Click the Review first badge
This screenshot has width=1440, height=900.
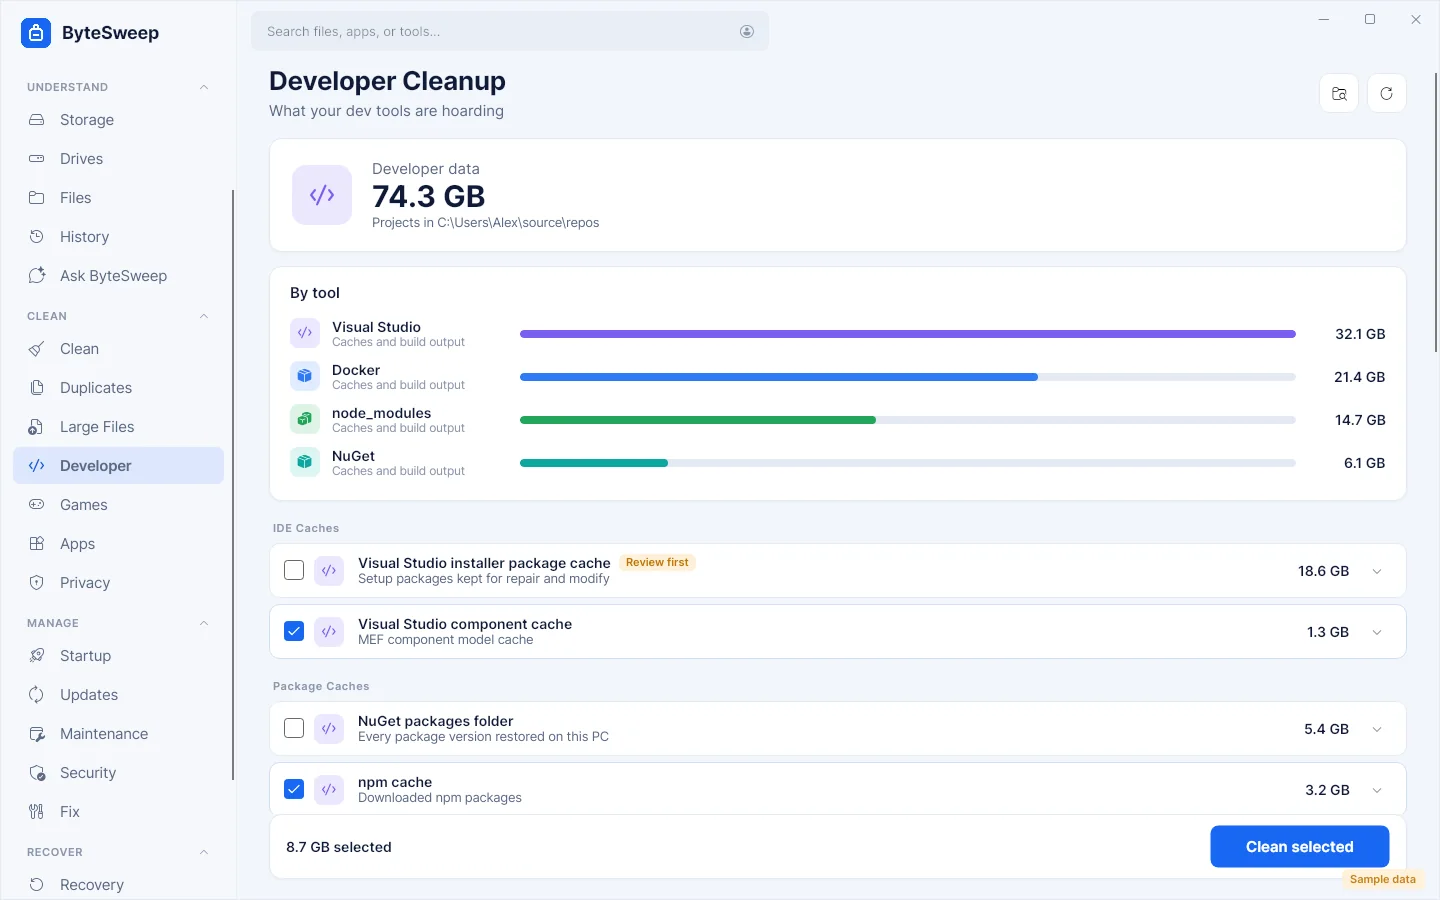click(x=657, y=563)
